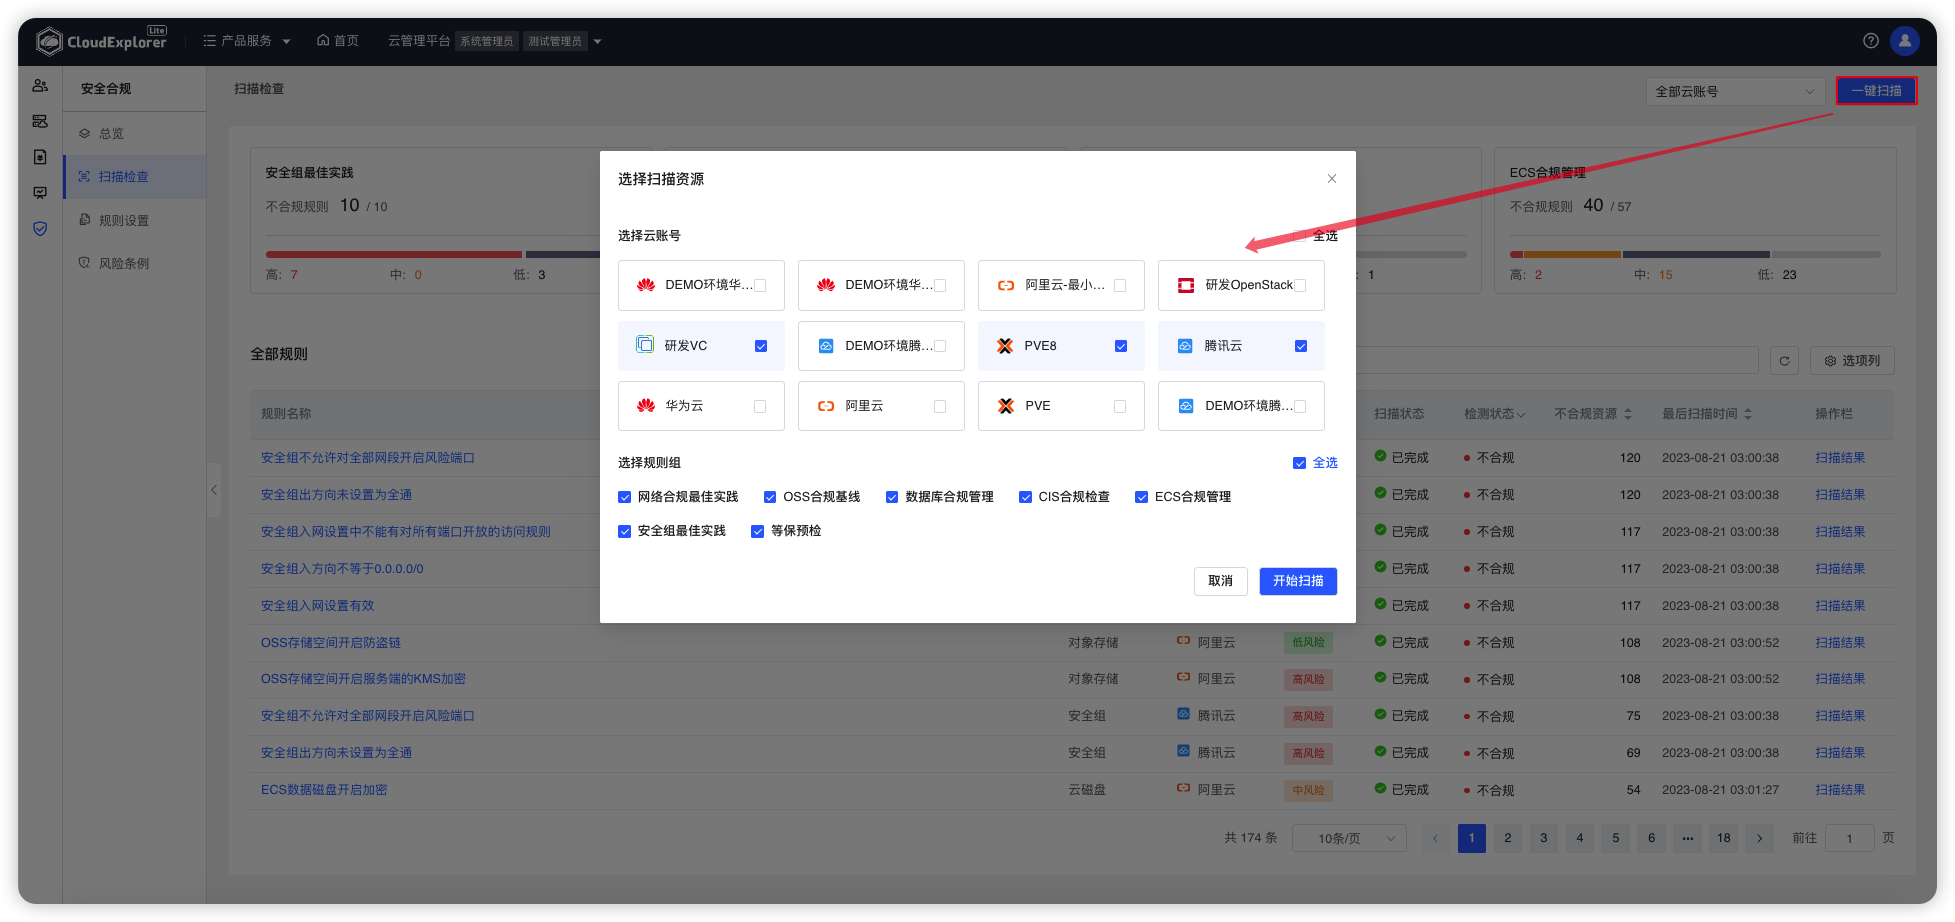Open rule 安全组入网设置有效
1955x922 pixels.
pos(318,606)
